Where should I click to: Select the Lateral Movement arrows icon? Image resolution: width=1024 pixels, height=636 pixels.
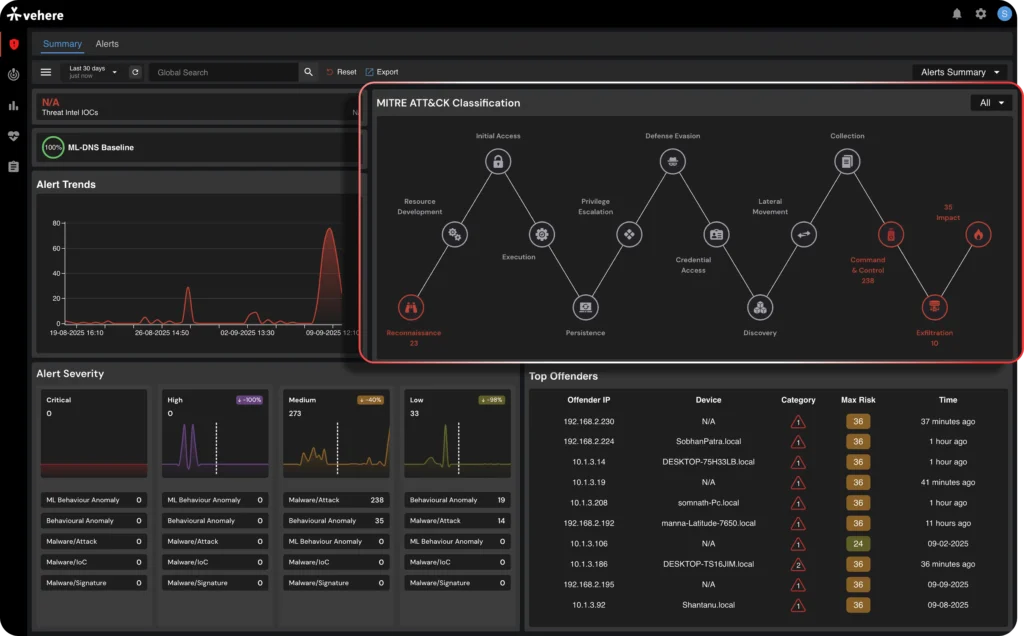pyautogui.click(x=803, y=234)
